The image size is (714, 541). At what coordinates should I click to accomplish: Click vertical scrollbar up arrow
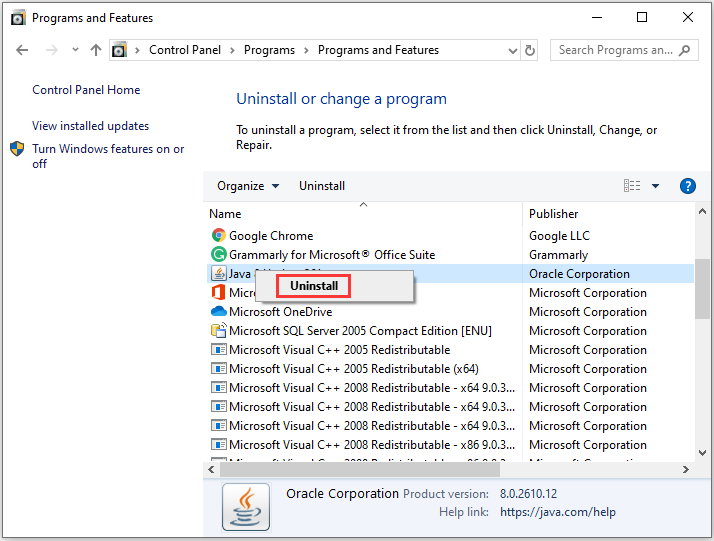click(702, 211)
